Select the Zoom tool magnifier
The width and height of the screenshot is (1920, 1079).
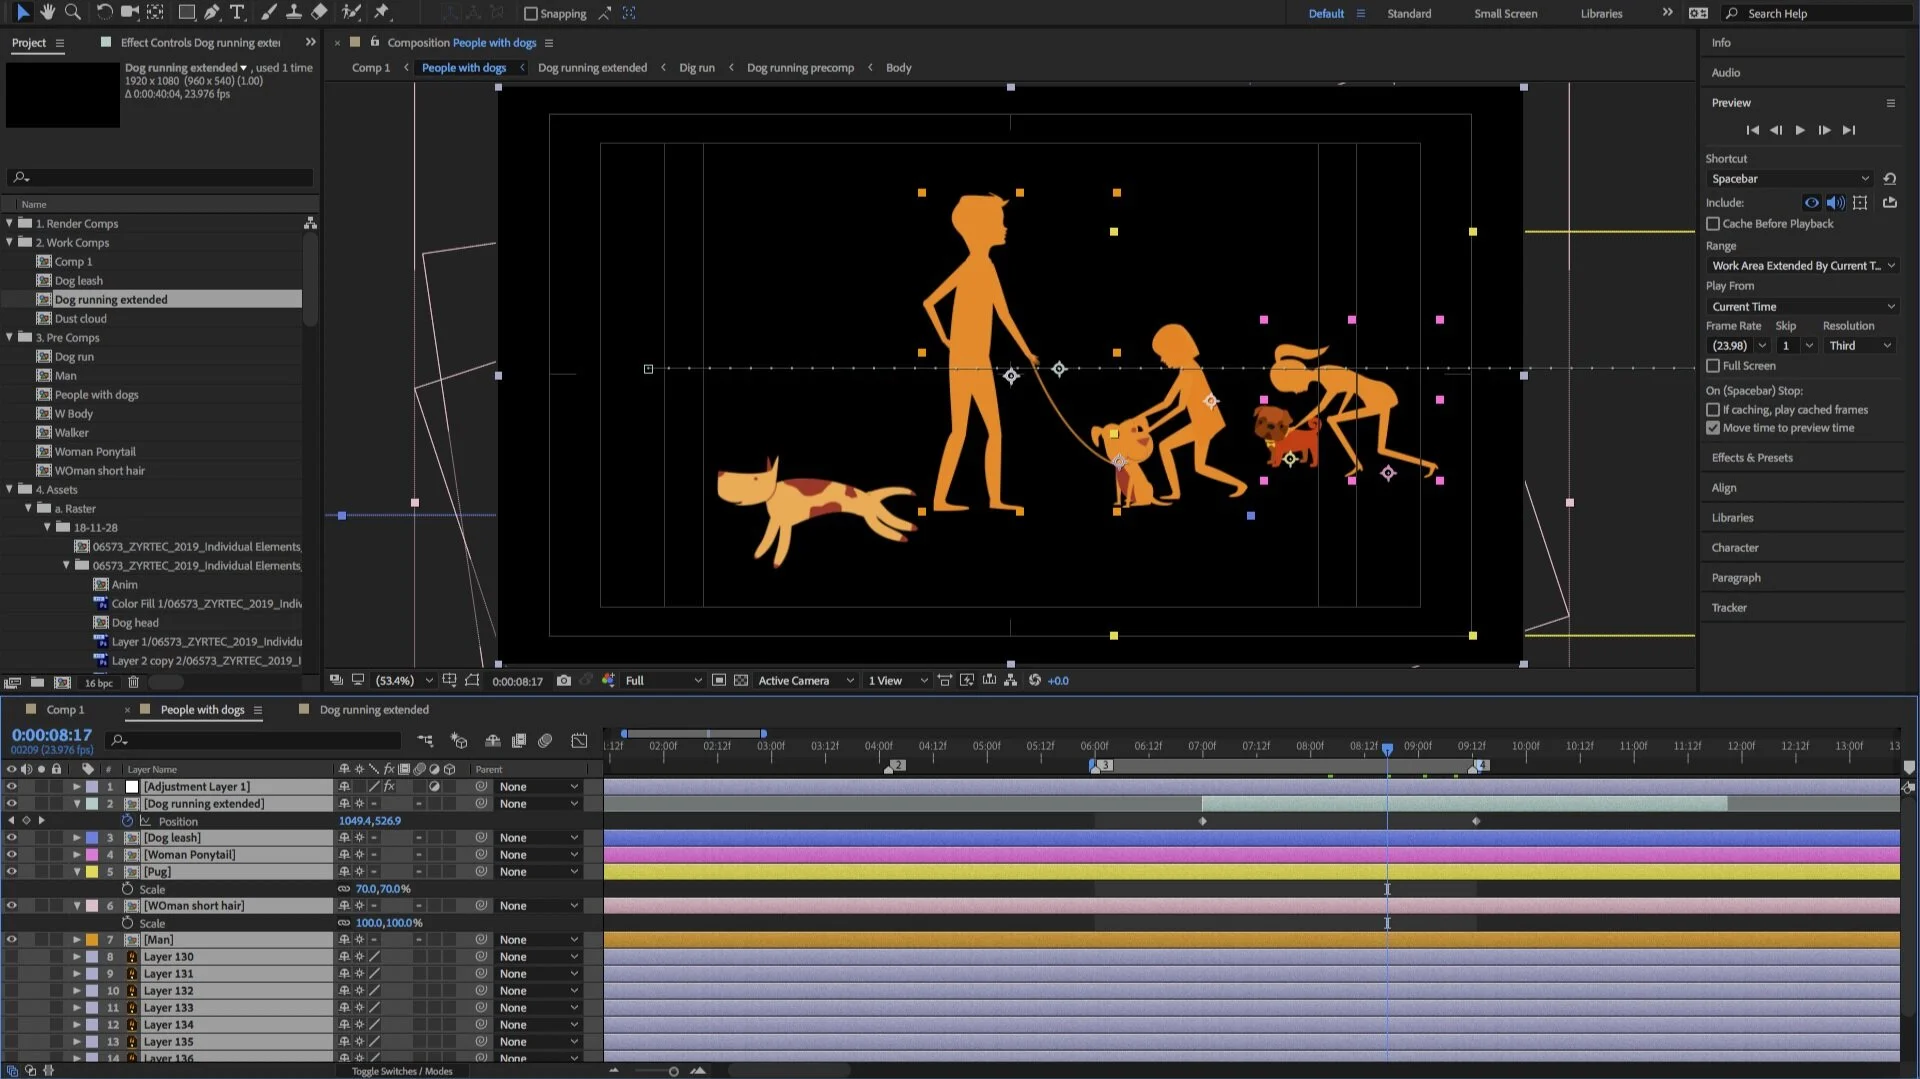73,12
